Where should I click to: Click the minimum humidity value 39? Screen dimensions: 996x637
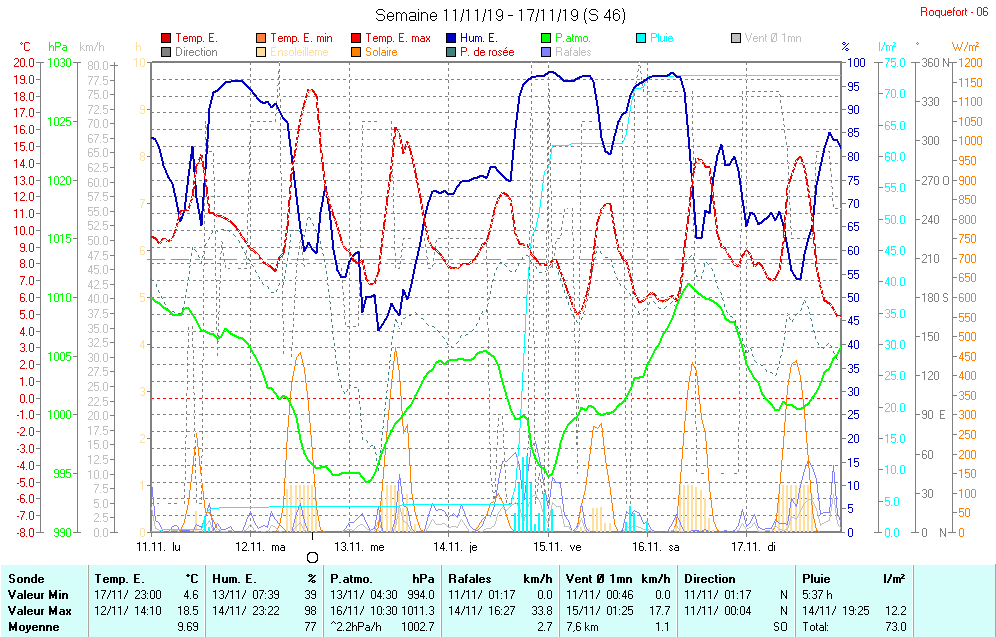coord(311,595)
